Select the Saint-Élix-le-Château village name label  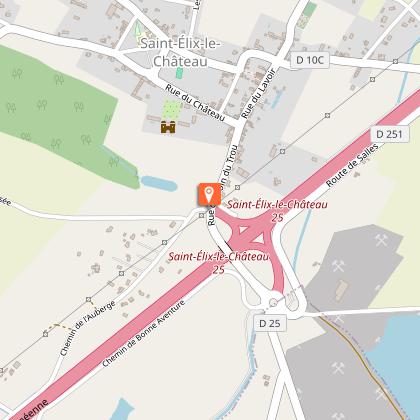(x=180, y=53)
